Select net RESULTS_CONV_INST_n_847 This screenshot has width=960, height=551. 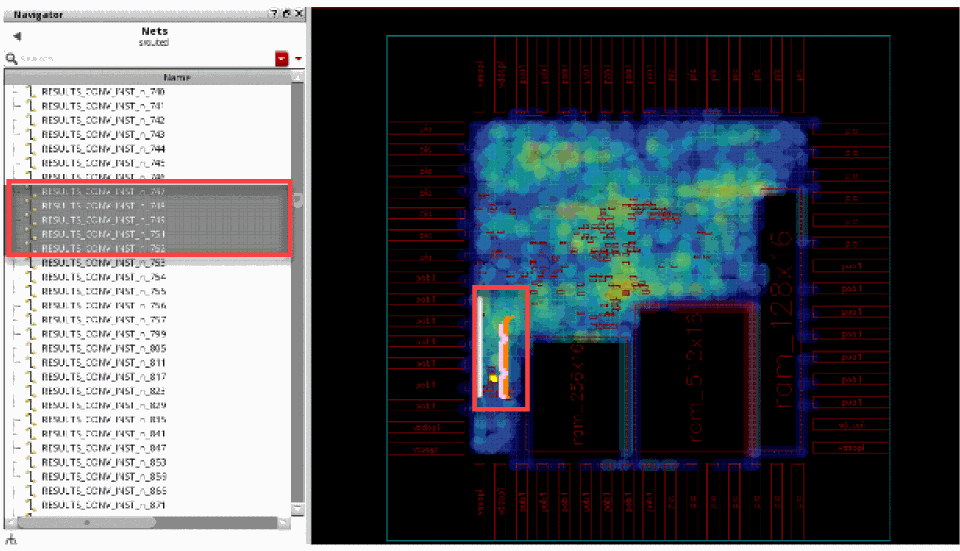point(103,448)
